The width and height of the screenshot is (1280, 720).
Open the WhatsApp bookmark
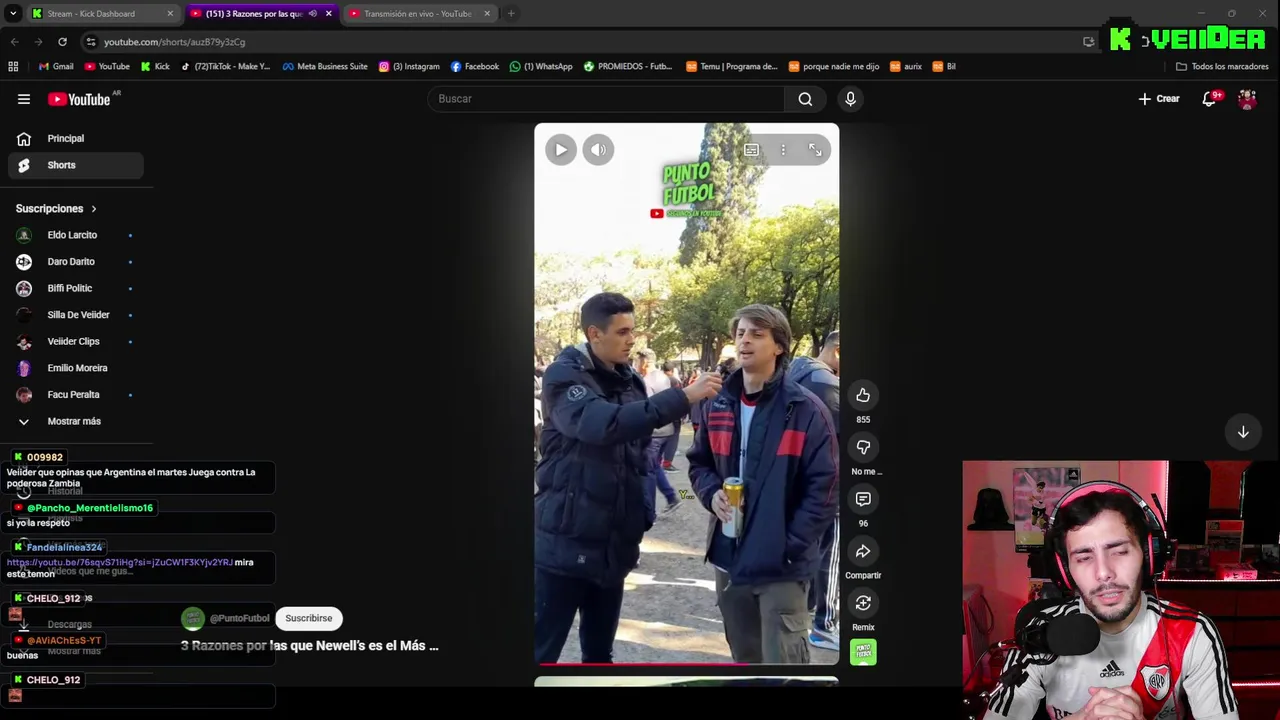[x=541, y=67]
